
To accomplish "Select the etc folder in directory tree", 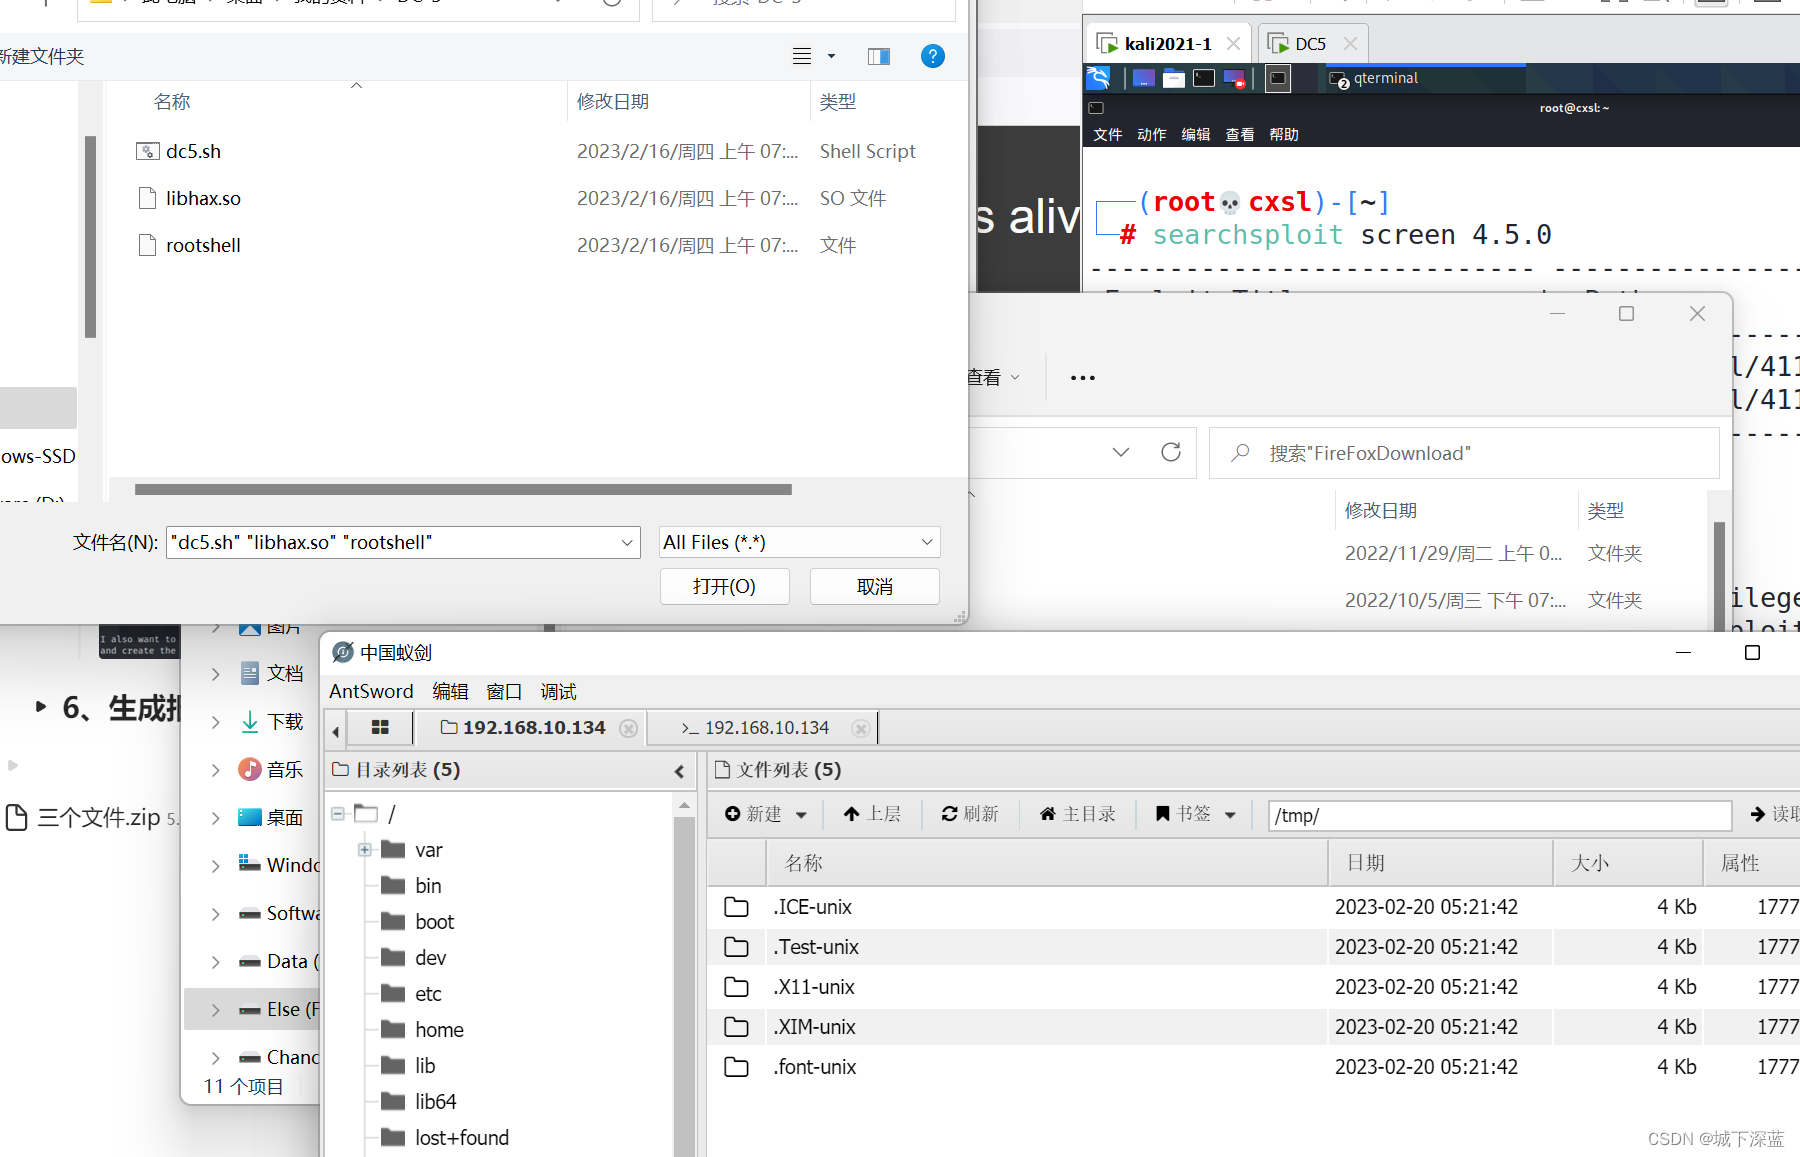I will 412,993.
